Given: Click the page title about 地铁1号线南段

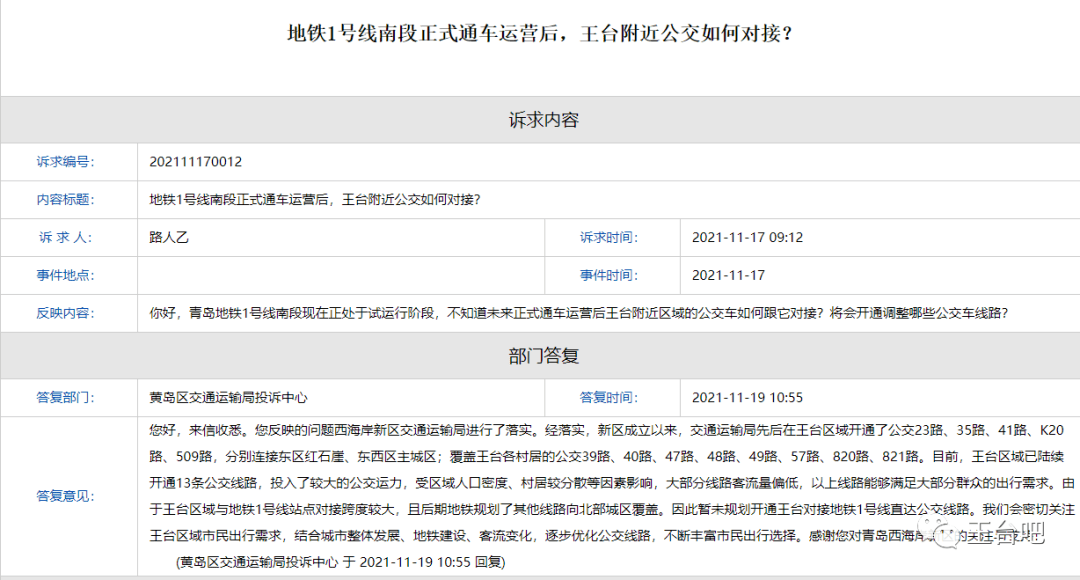Looking at the screenshot, I should click(x=540, y=34).
